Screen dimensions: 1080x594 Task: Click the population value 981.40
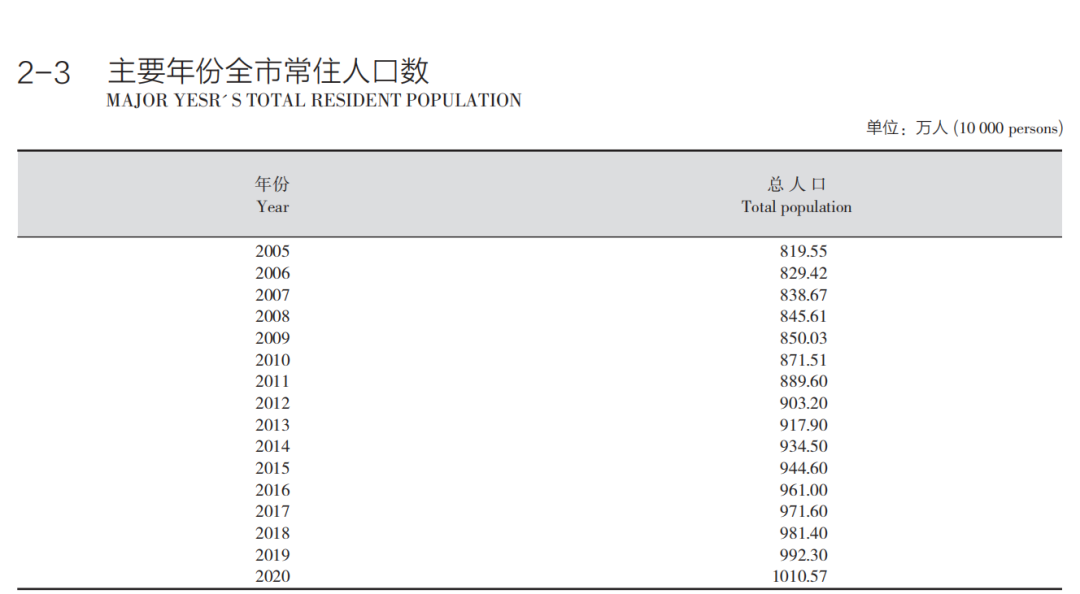tap(803, 533)
